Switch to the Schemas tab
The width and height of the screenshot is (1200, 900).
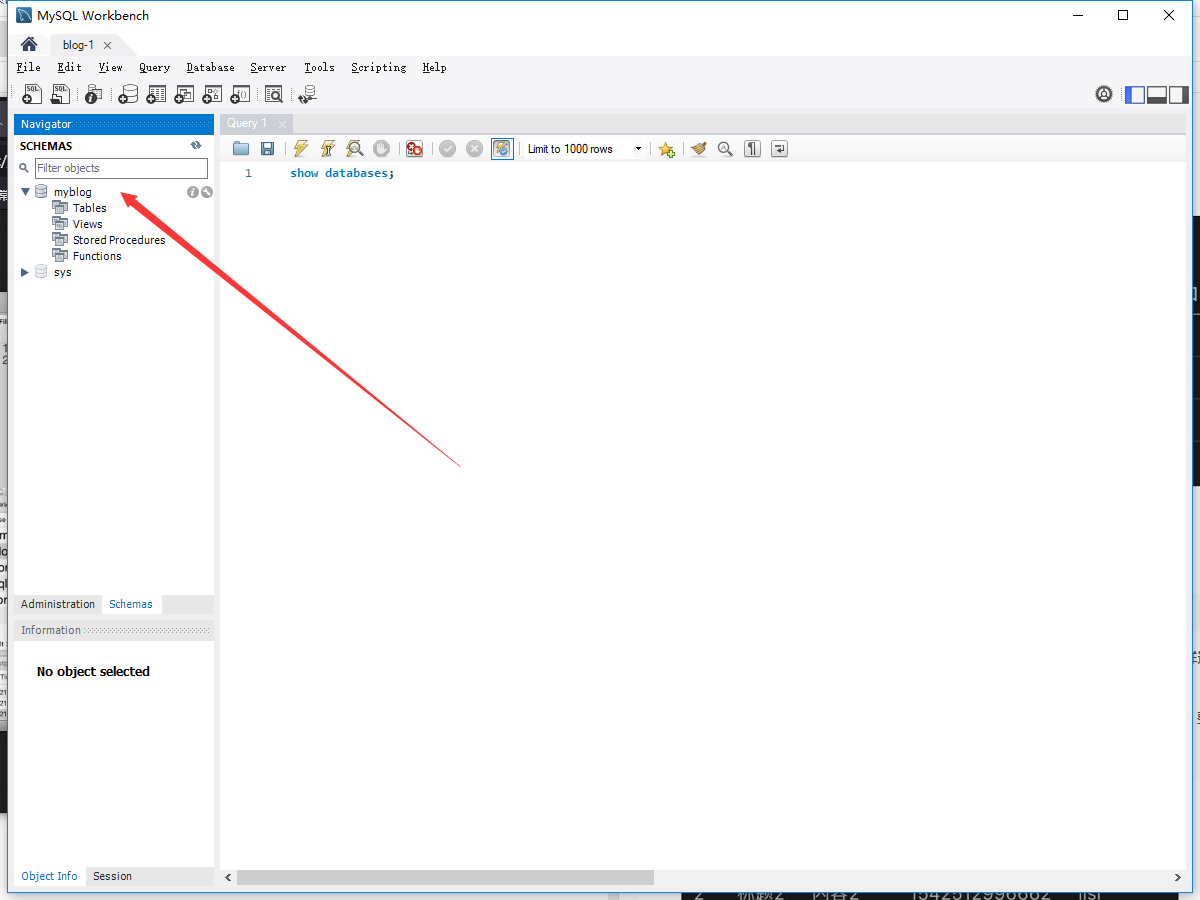(x=131, y=604)
